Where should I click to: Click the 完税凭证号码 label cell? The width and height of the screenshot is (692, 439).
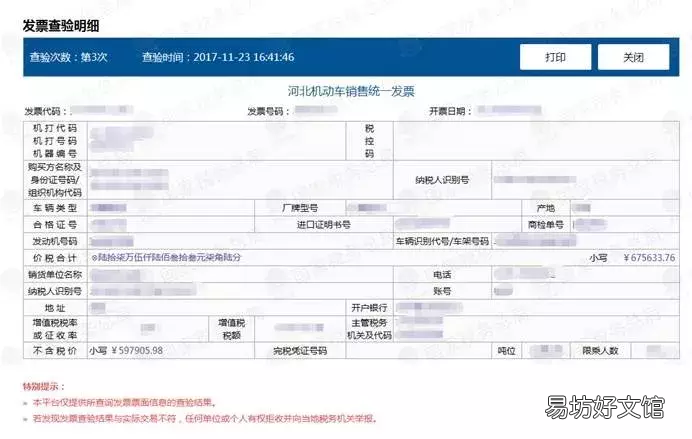300,351
